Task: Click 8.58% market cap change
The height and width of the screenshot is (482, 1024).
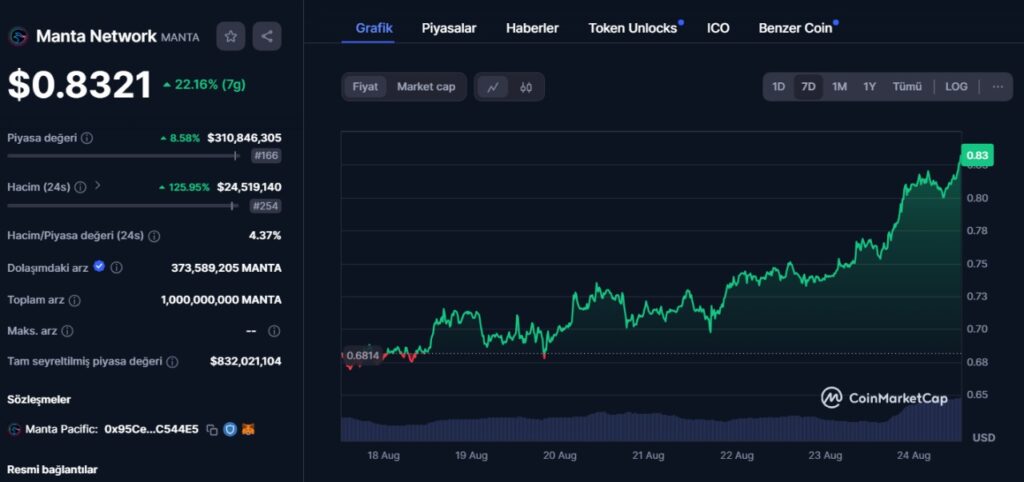Action: [180, 138]
